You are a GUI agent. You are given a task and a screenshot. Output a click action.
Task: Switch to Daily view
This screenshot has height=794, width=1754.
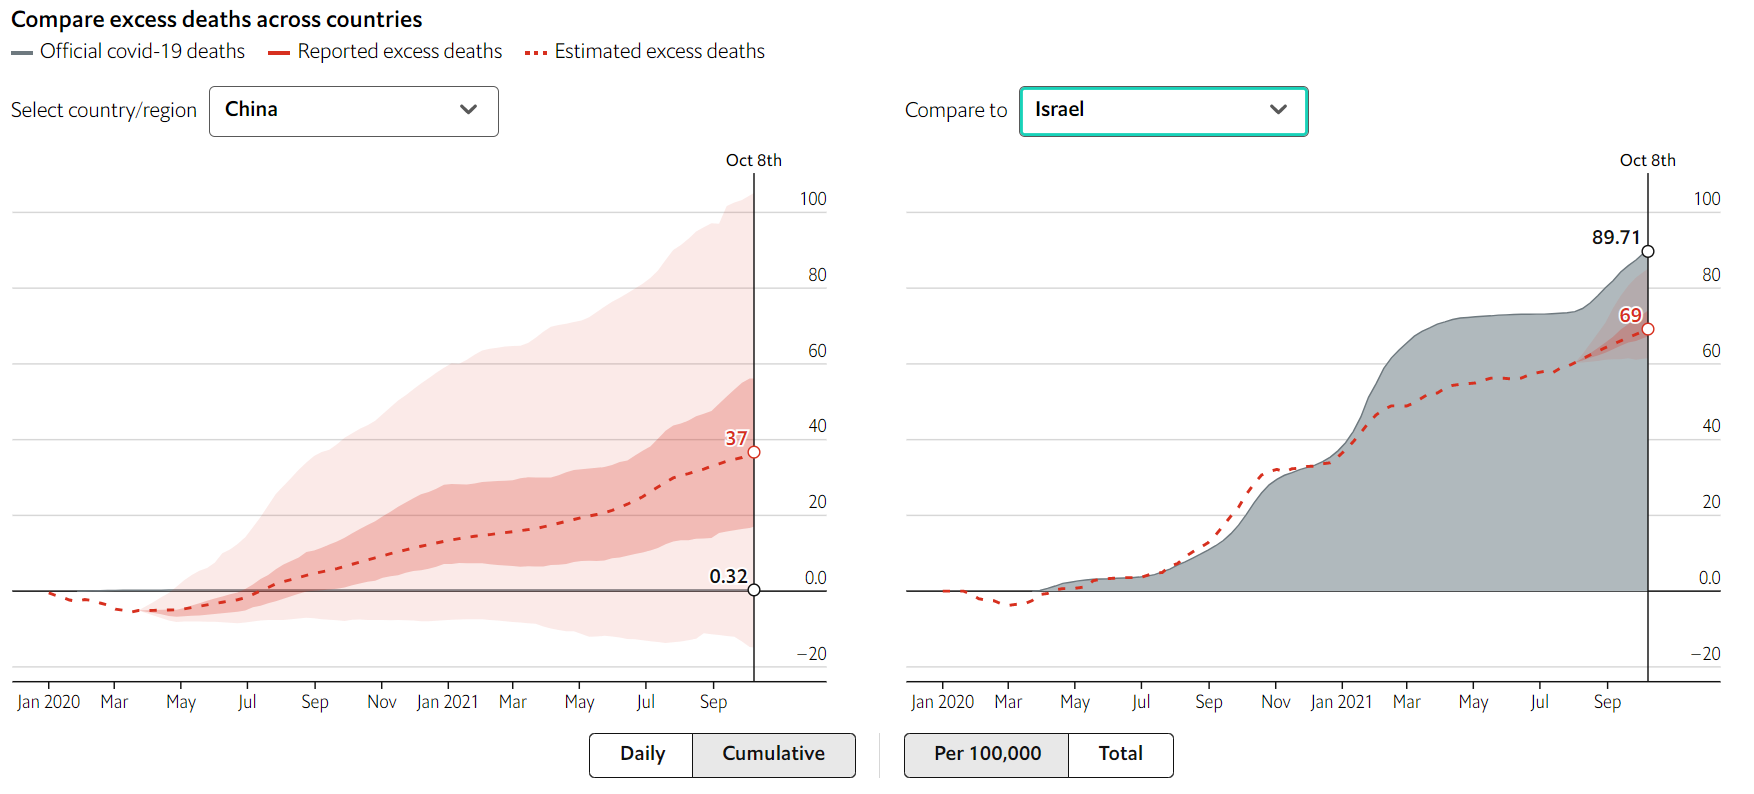[x=642, y=754]
